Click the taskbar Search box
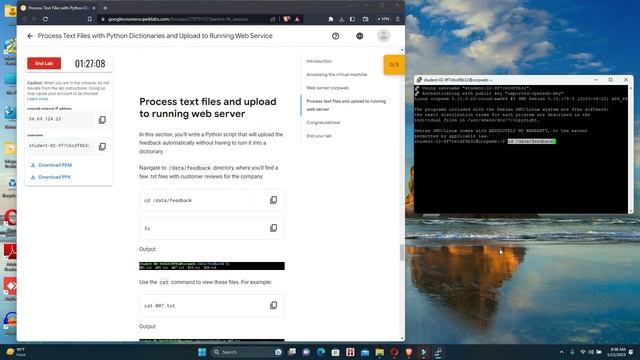640x360 pixels. [247, 352]
